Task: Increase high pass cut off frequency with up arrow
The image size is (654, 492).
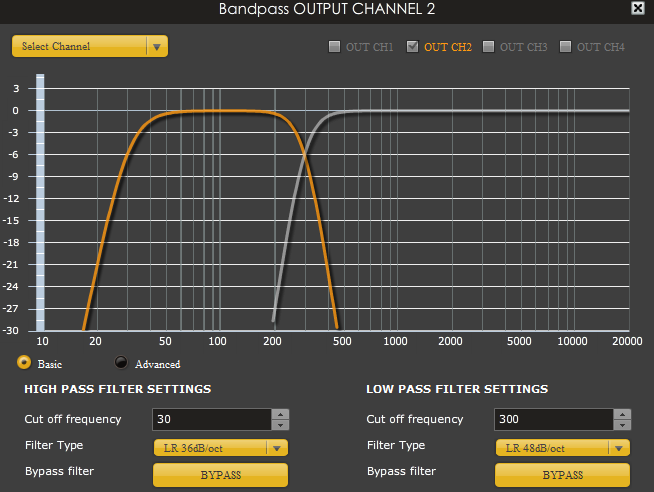Action: [x=280, y=414]
